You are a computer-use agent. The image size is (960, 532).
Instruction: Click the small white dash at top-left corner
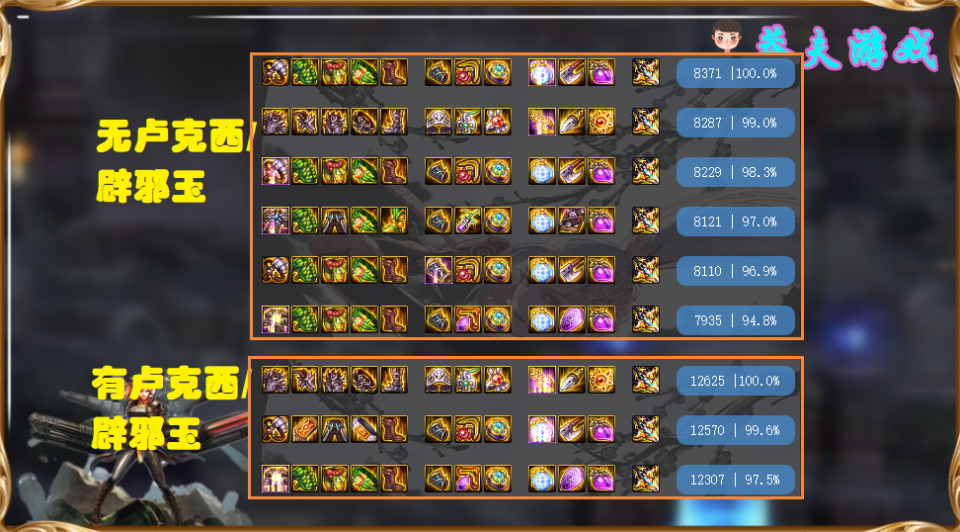(x=23, y=17)
